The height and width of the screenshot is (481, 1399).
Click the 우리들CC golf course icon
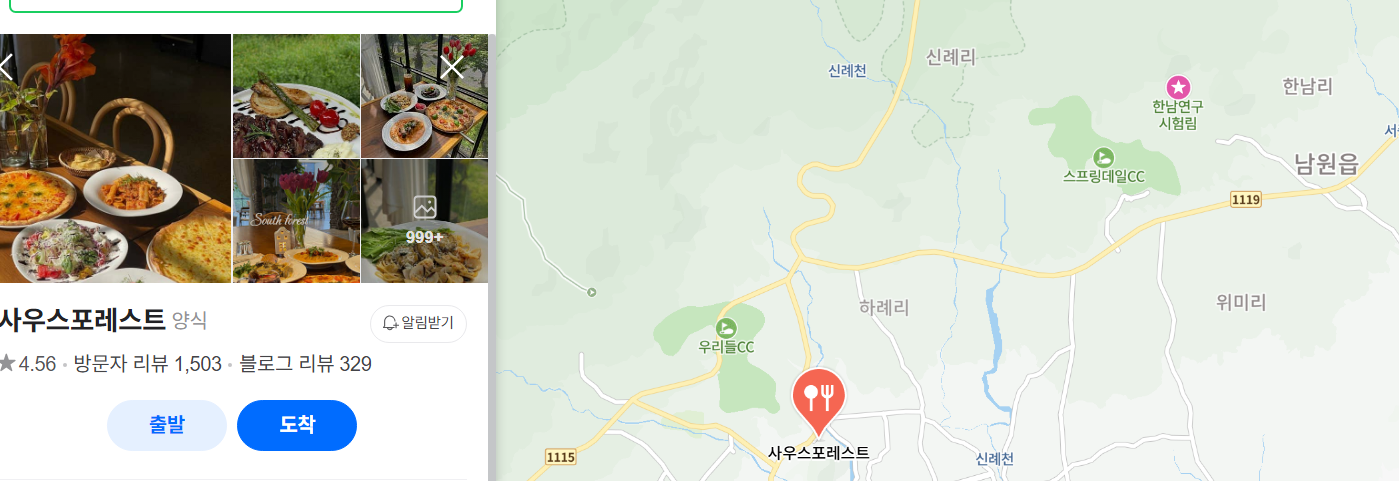coord(726,327)
